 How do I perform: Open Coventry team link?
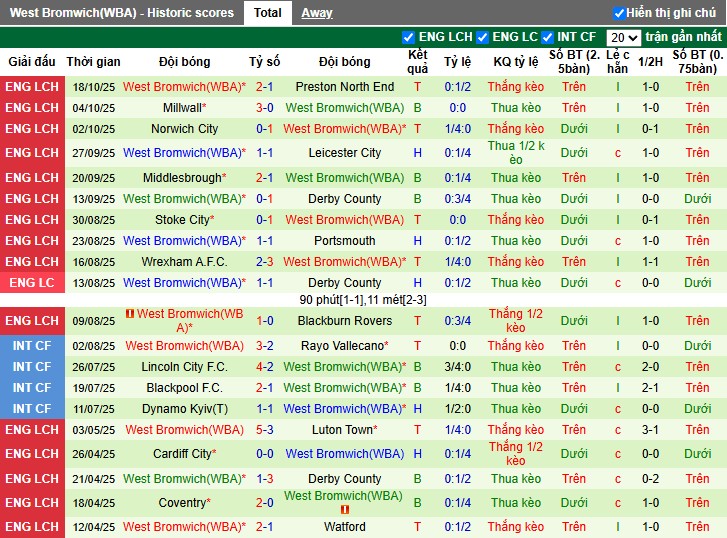pos(182,503)
